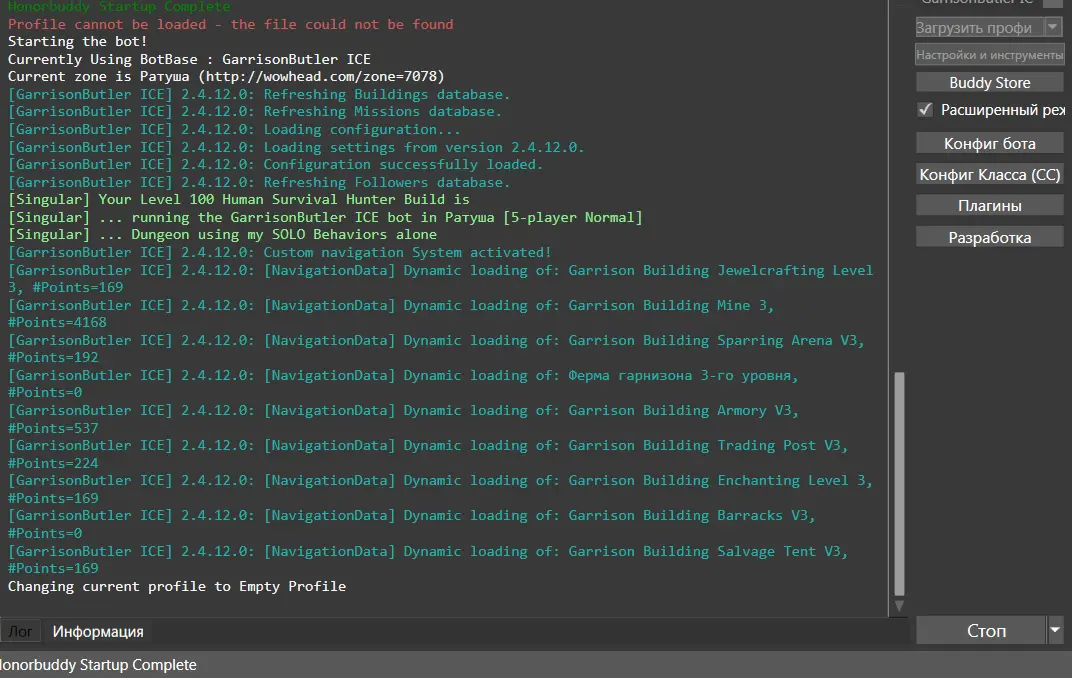Image resolution: width=1072 pixels, height=678 pixels.
Task: Open the Buddy Store
Action: 989,83
